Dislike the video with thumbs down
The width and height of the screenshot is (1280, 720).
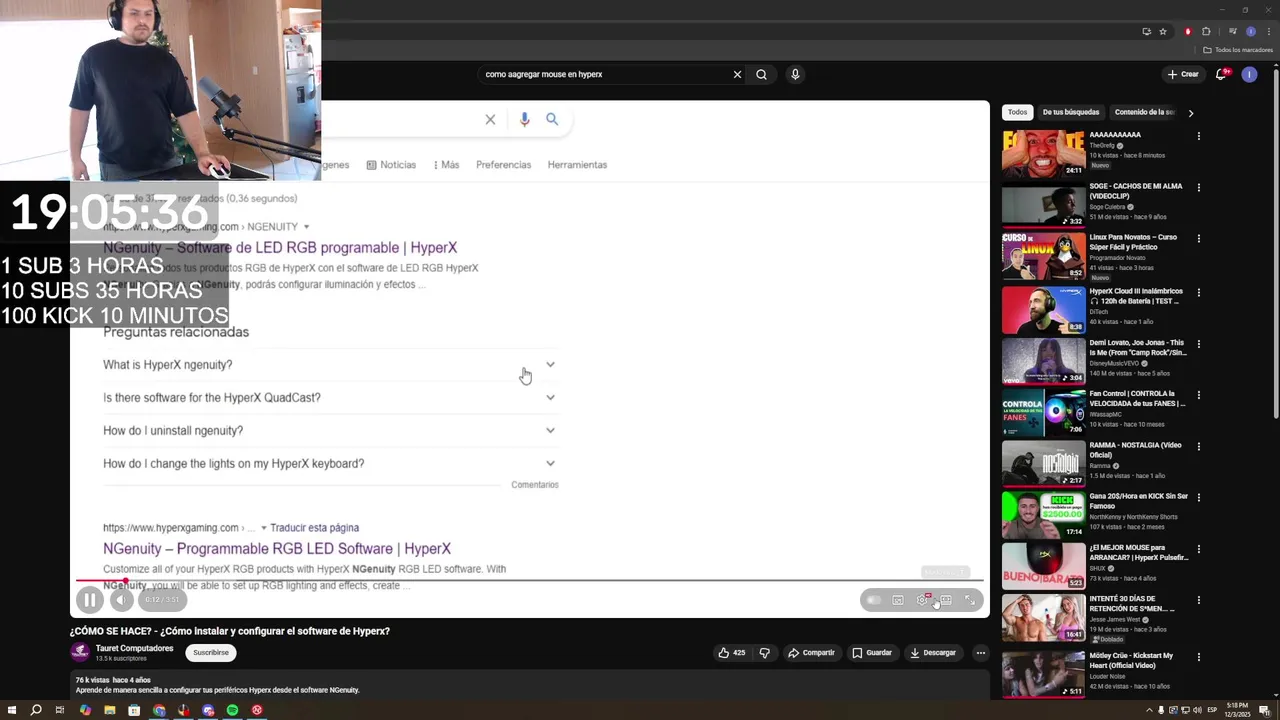tap(765, 653)
